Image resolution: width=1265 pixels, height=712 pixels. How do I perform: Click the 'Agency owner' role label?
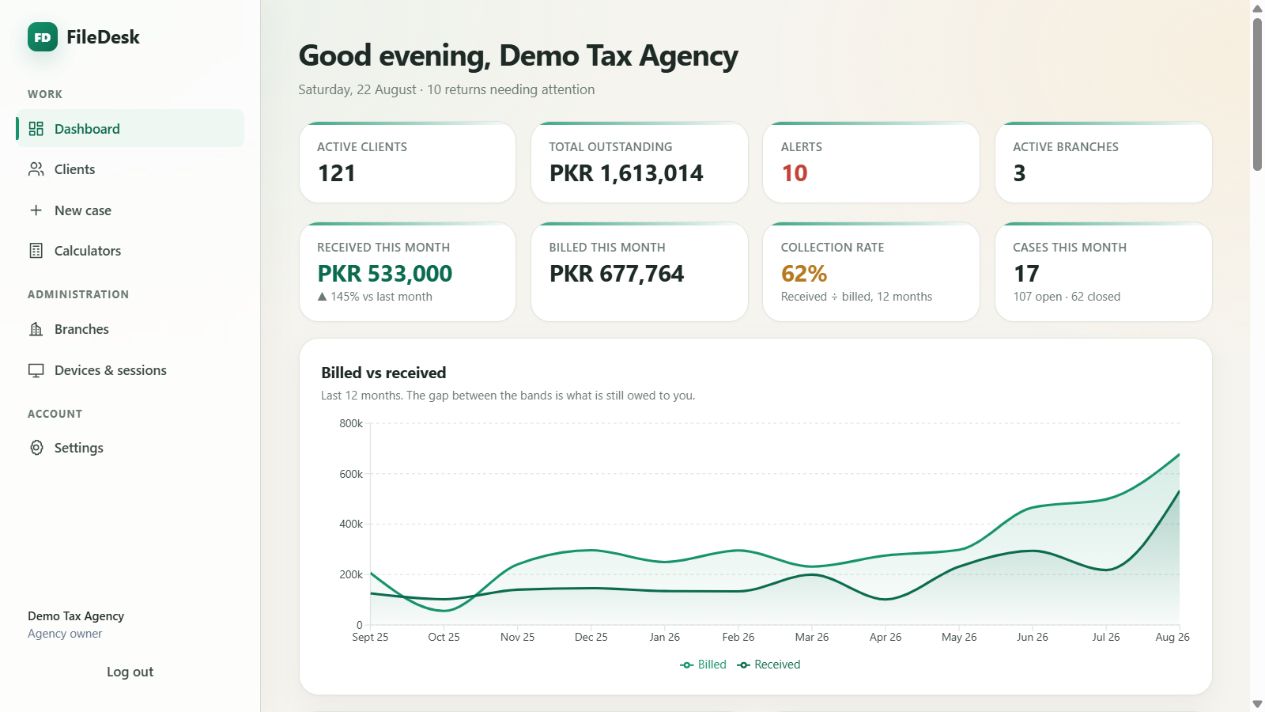coord(65,634)
